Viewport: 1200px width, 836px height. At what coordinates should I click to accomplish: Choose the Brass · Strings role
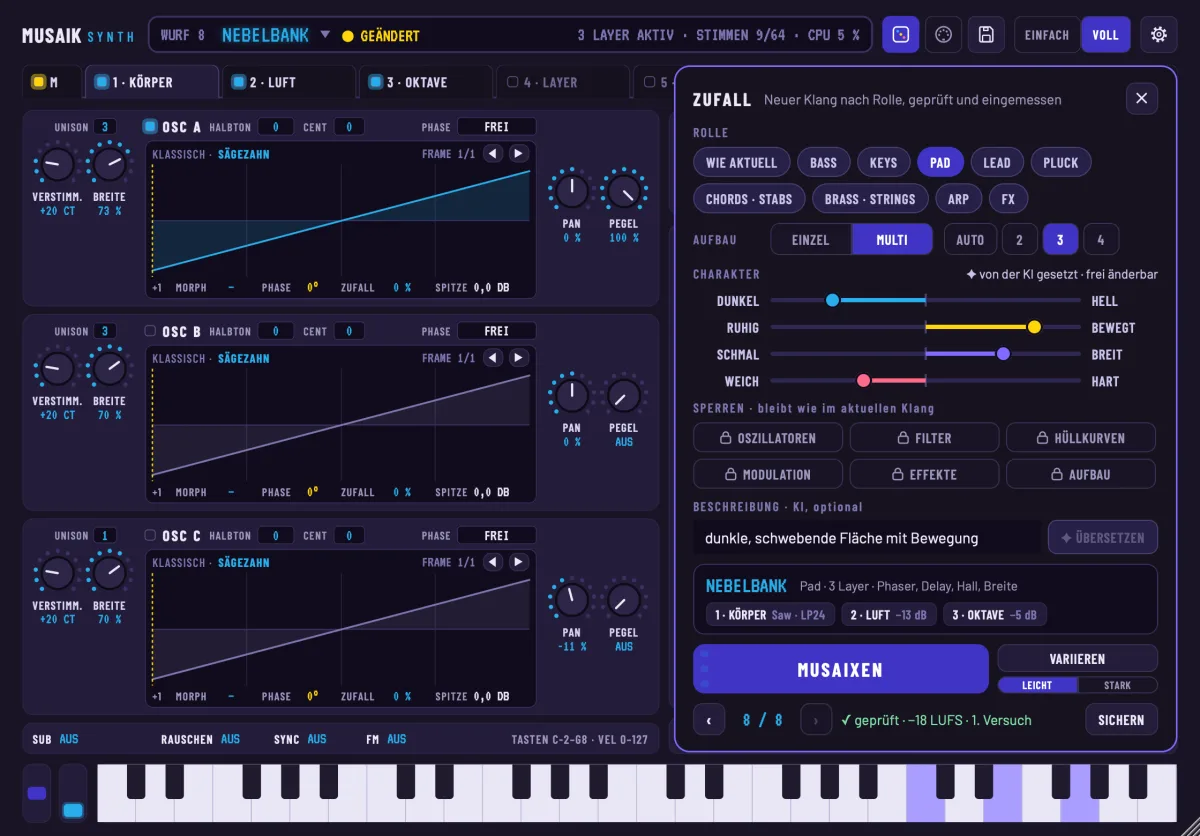pyautogui.click(x=870, y=199)
